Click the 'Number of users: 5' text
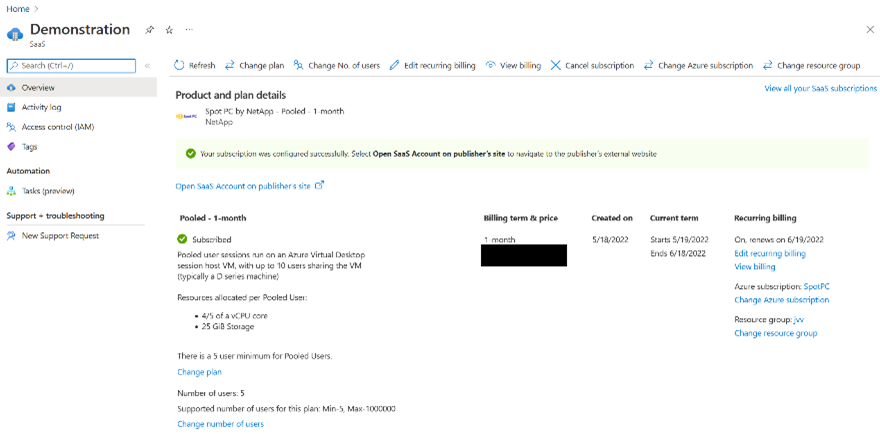The height and width of the screenshot is (434, 880). point(211,393)
